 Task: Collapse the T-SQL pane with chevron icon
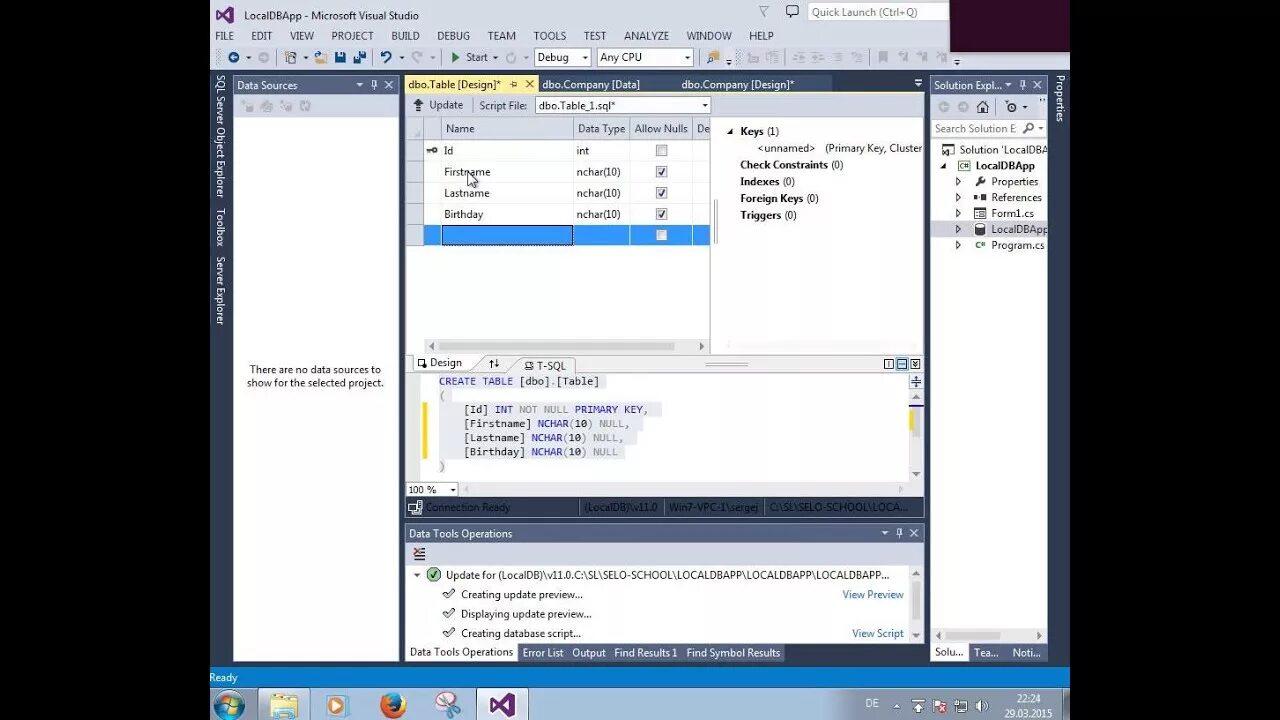click(915, 364)
